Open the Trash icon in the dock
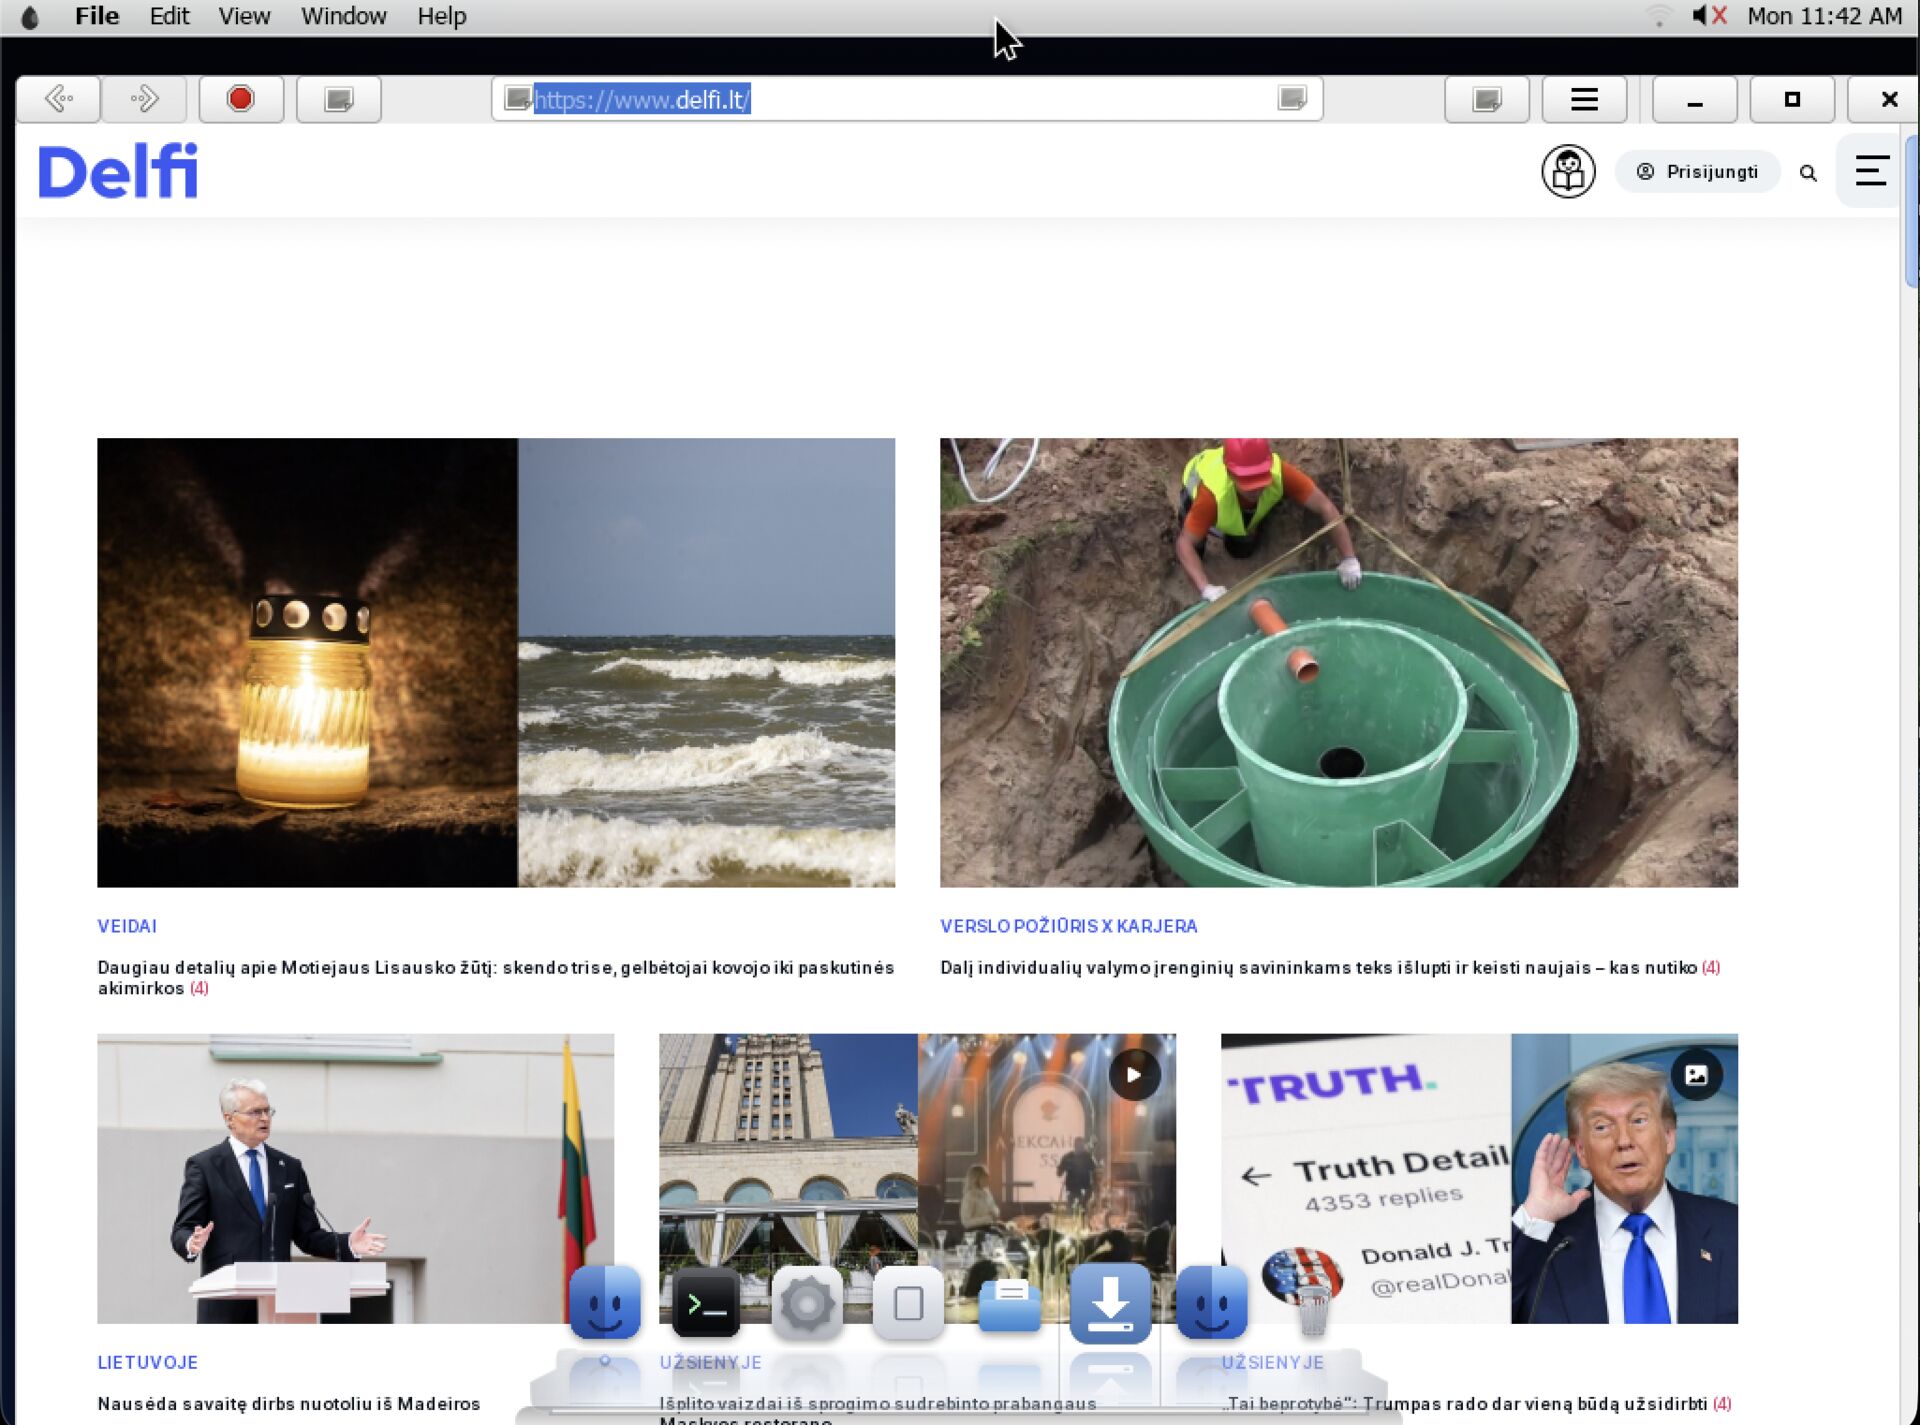Screen dimensions: 1920x1425 click(x=1312, y=1304)
